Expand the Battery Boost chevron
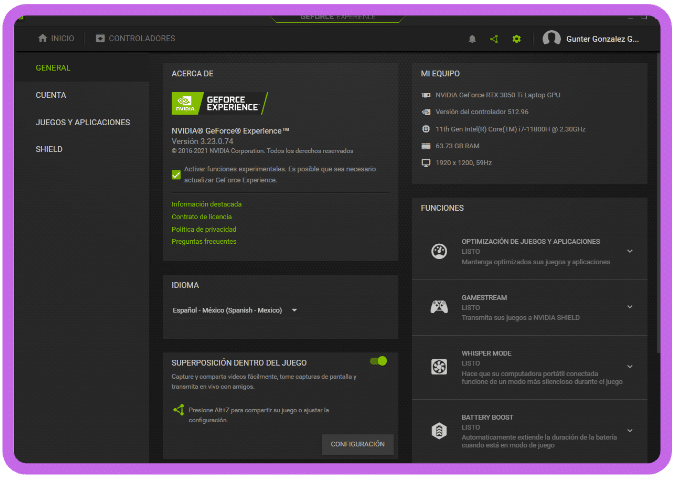Viewport: 674px width, 479px height. click(x=630, y=430)
